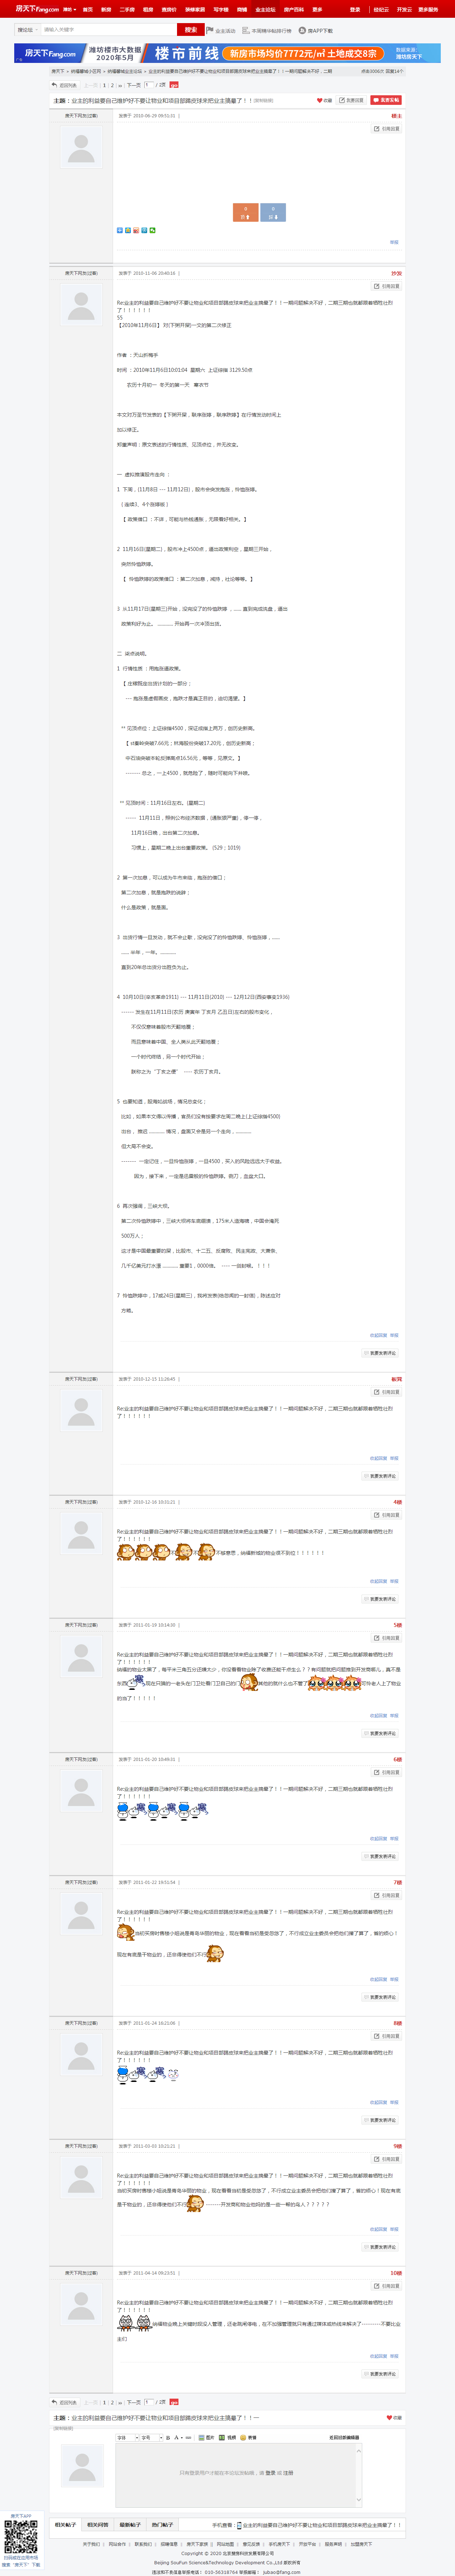Downvote the first post with blue 踩 button
The image size is (455, 2576).
point(273,212)
